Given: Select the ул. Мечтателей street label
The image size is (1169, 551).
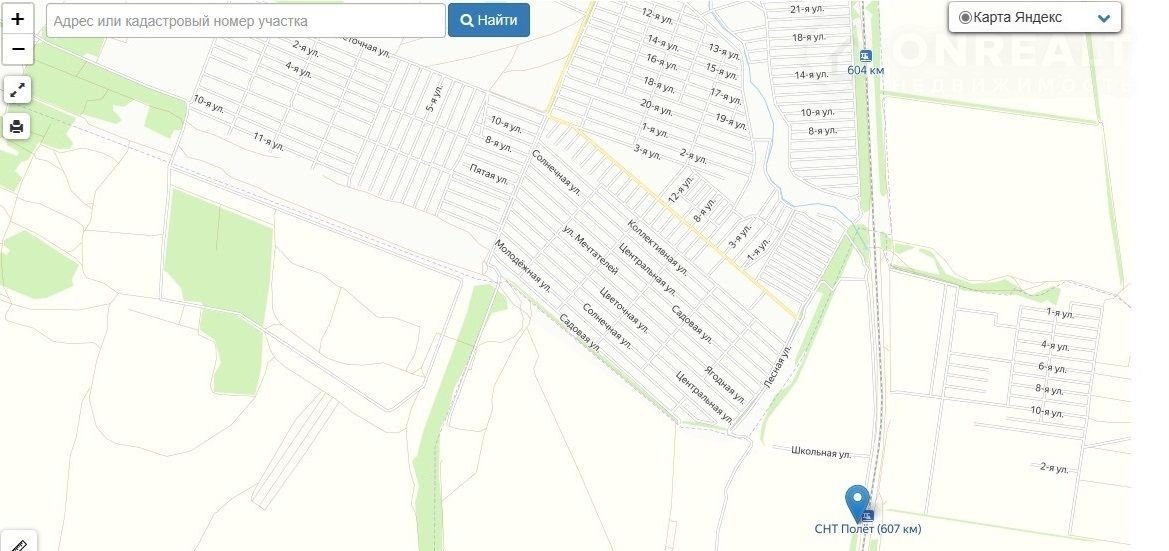Looking at the screenshot, I should point(590,250).
